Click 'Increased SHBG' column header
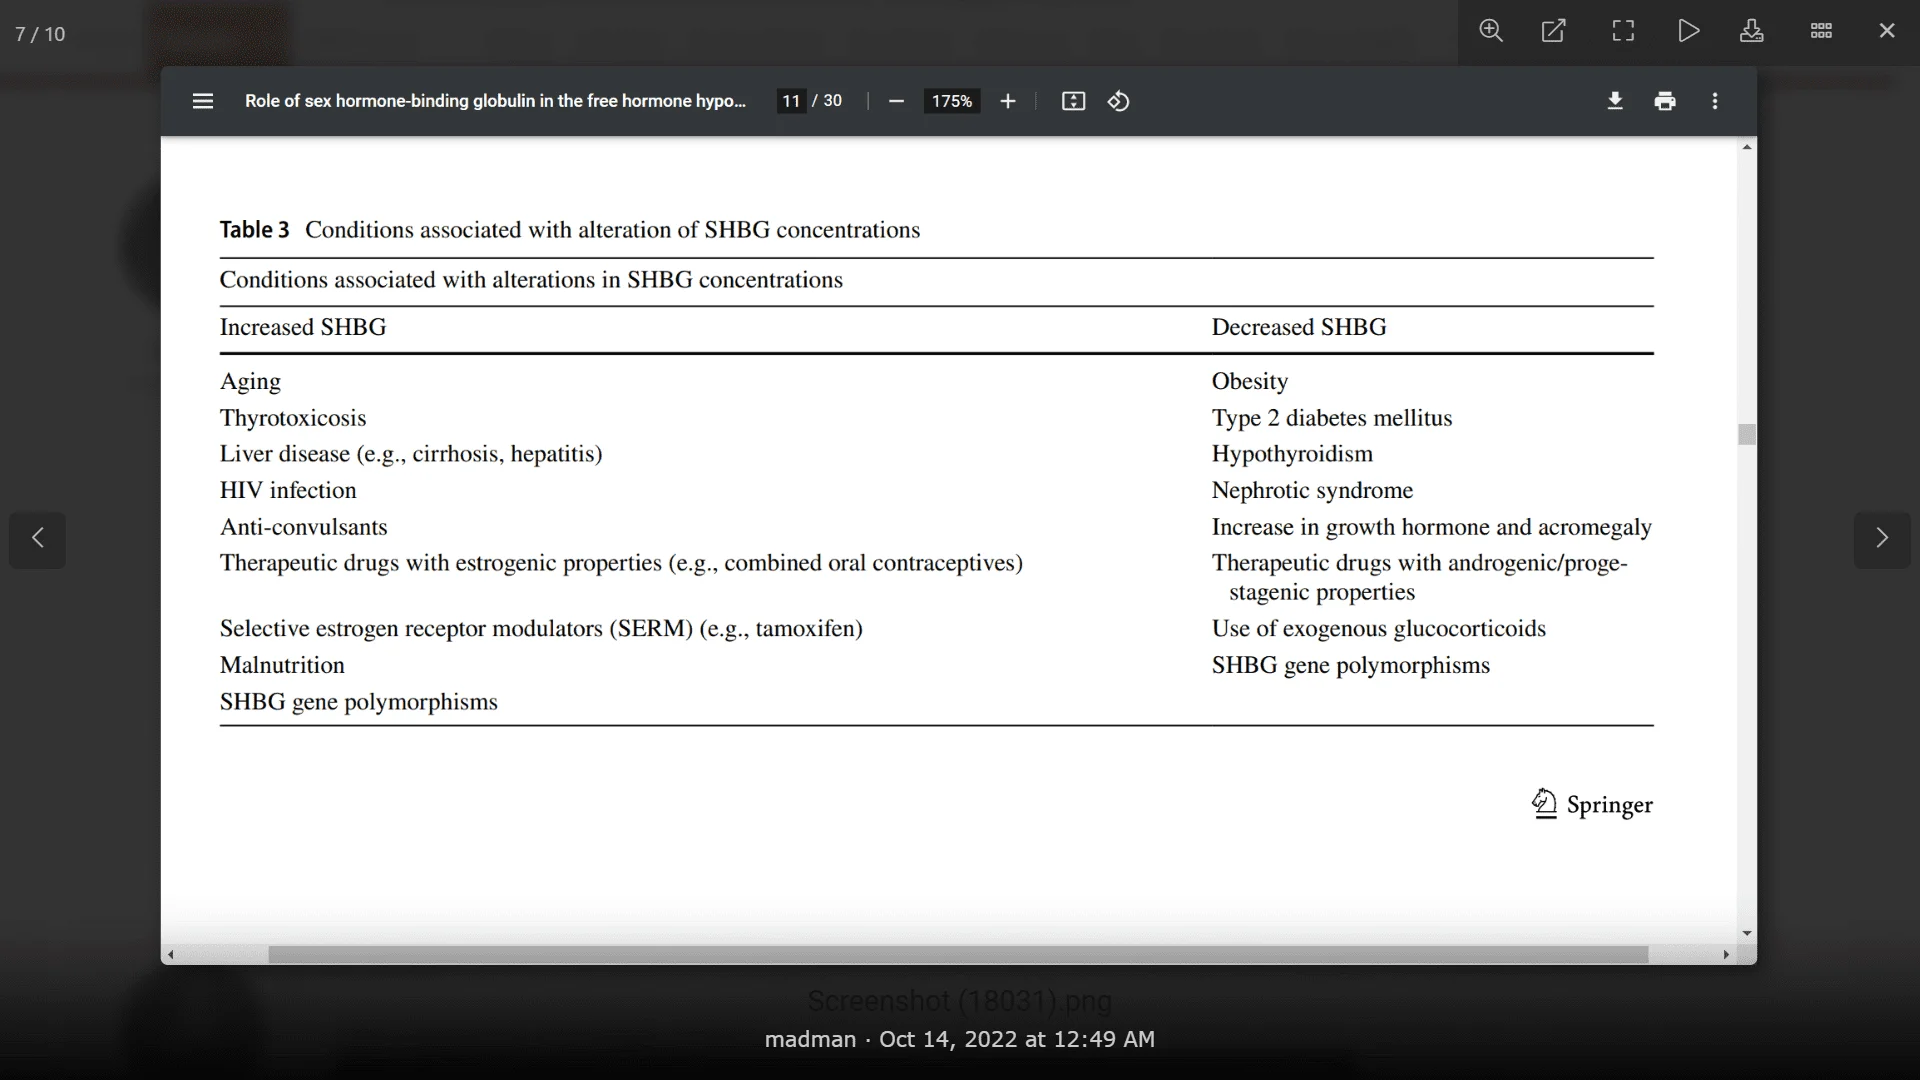Image resolution: width=1920 pixels, height=1080 pixels. (x=303, y=327)
